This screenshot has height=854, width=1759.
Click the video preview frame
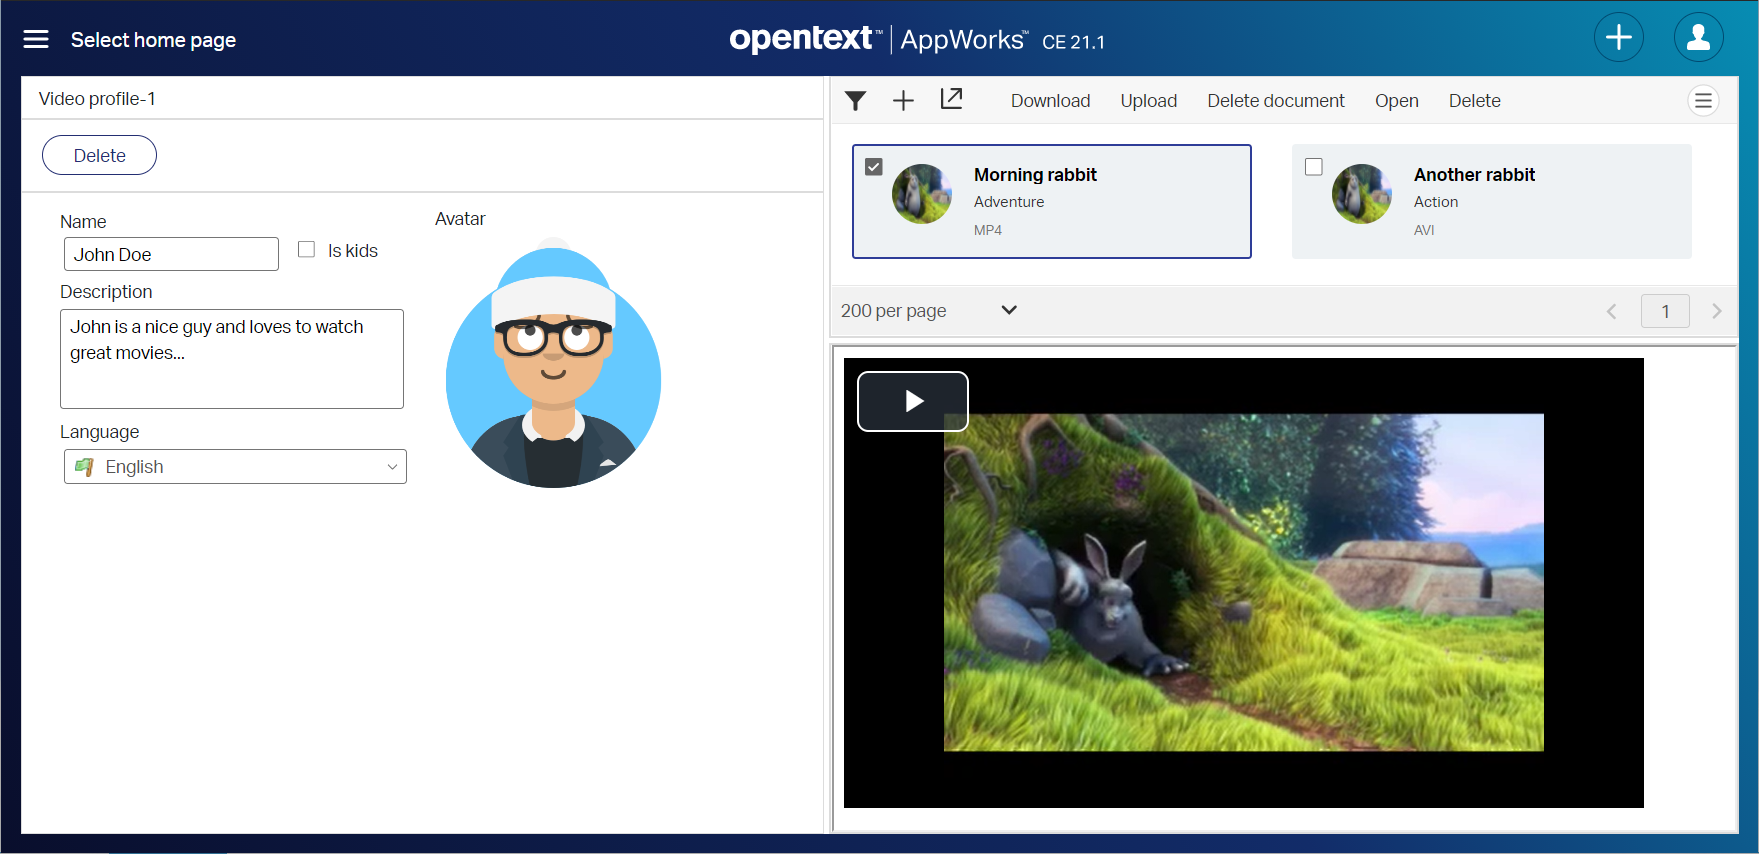click(1243, 583)
